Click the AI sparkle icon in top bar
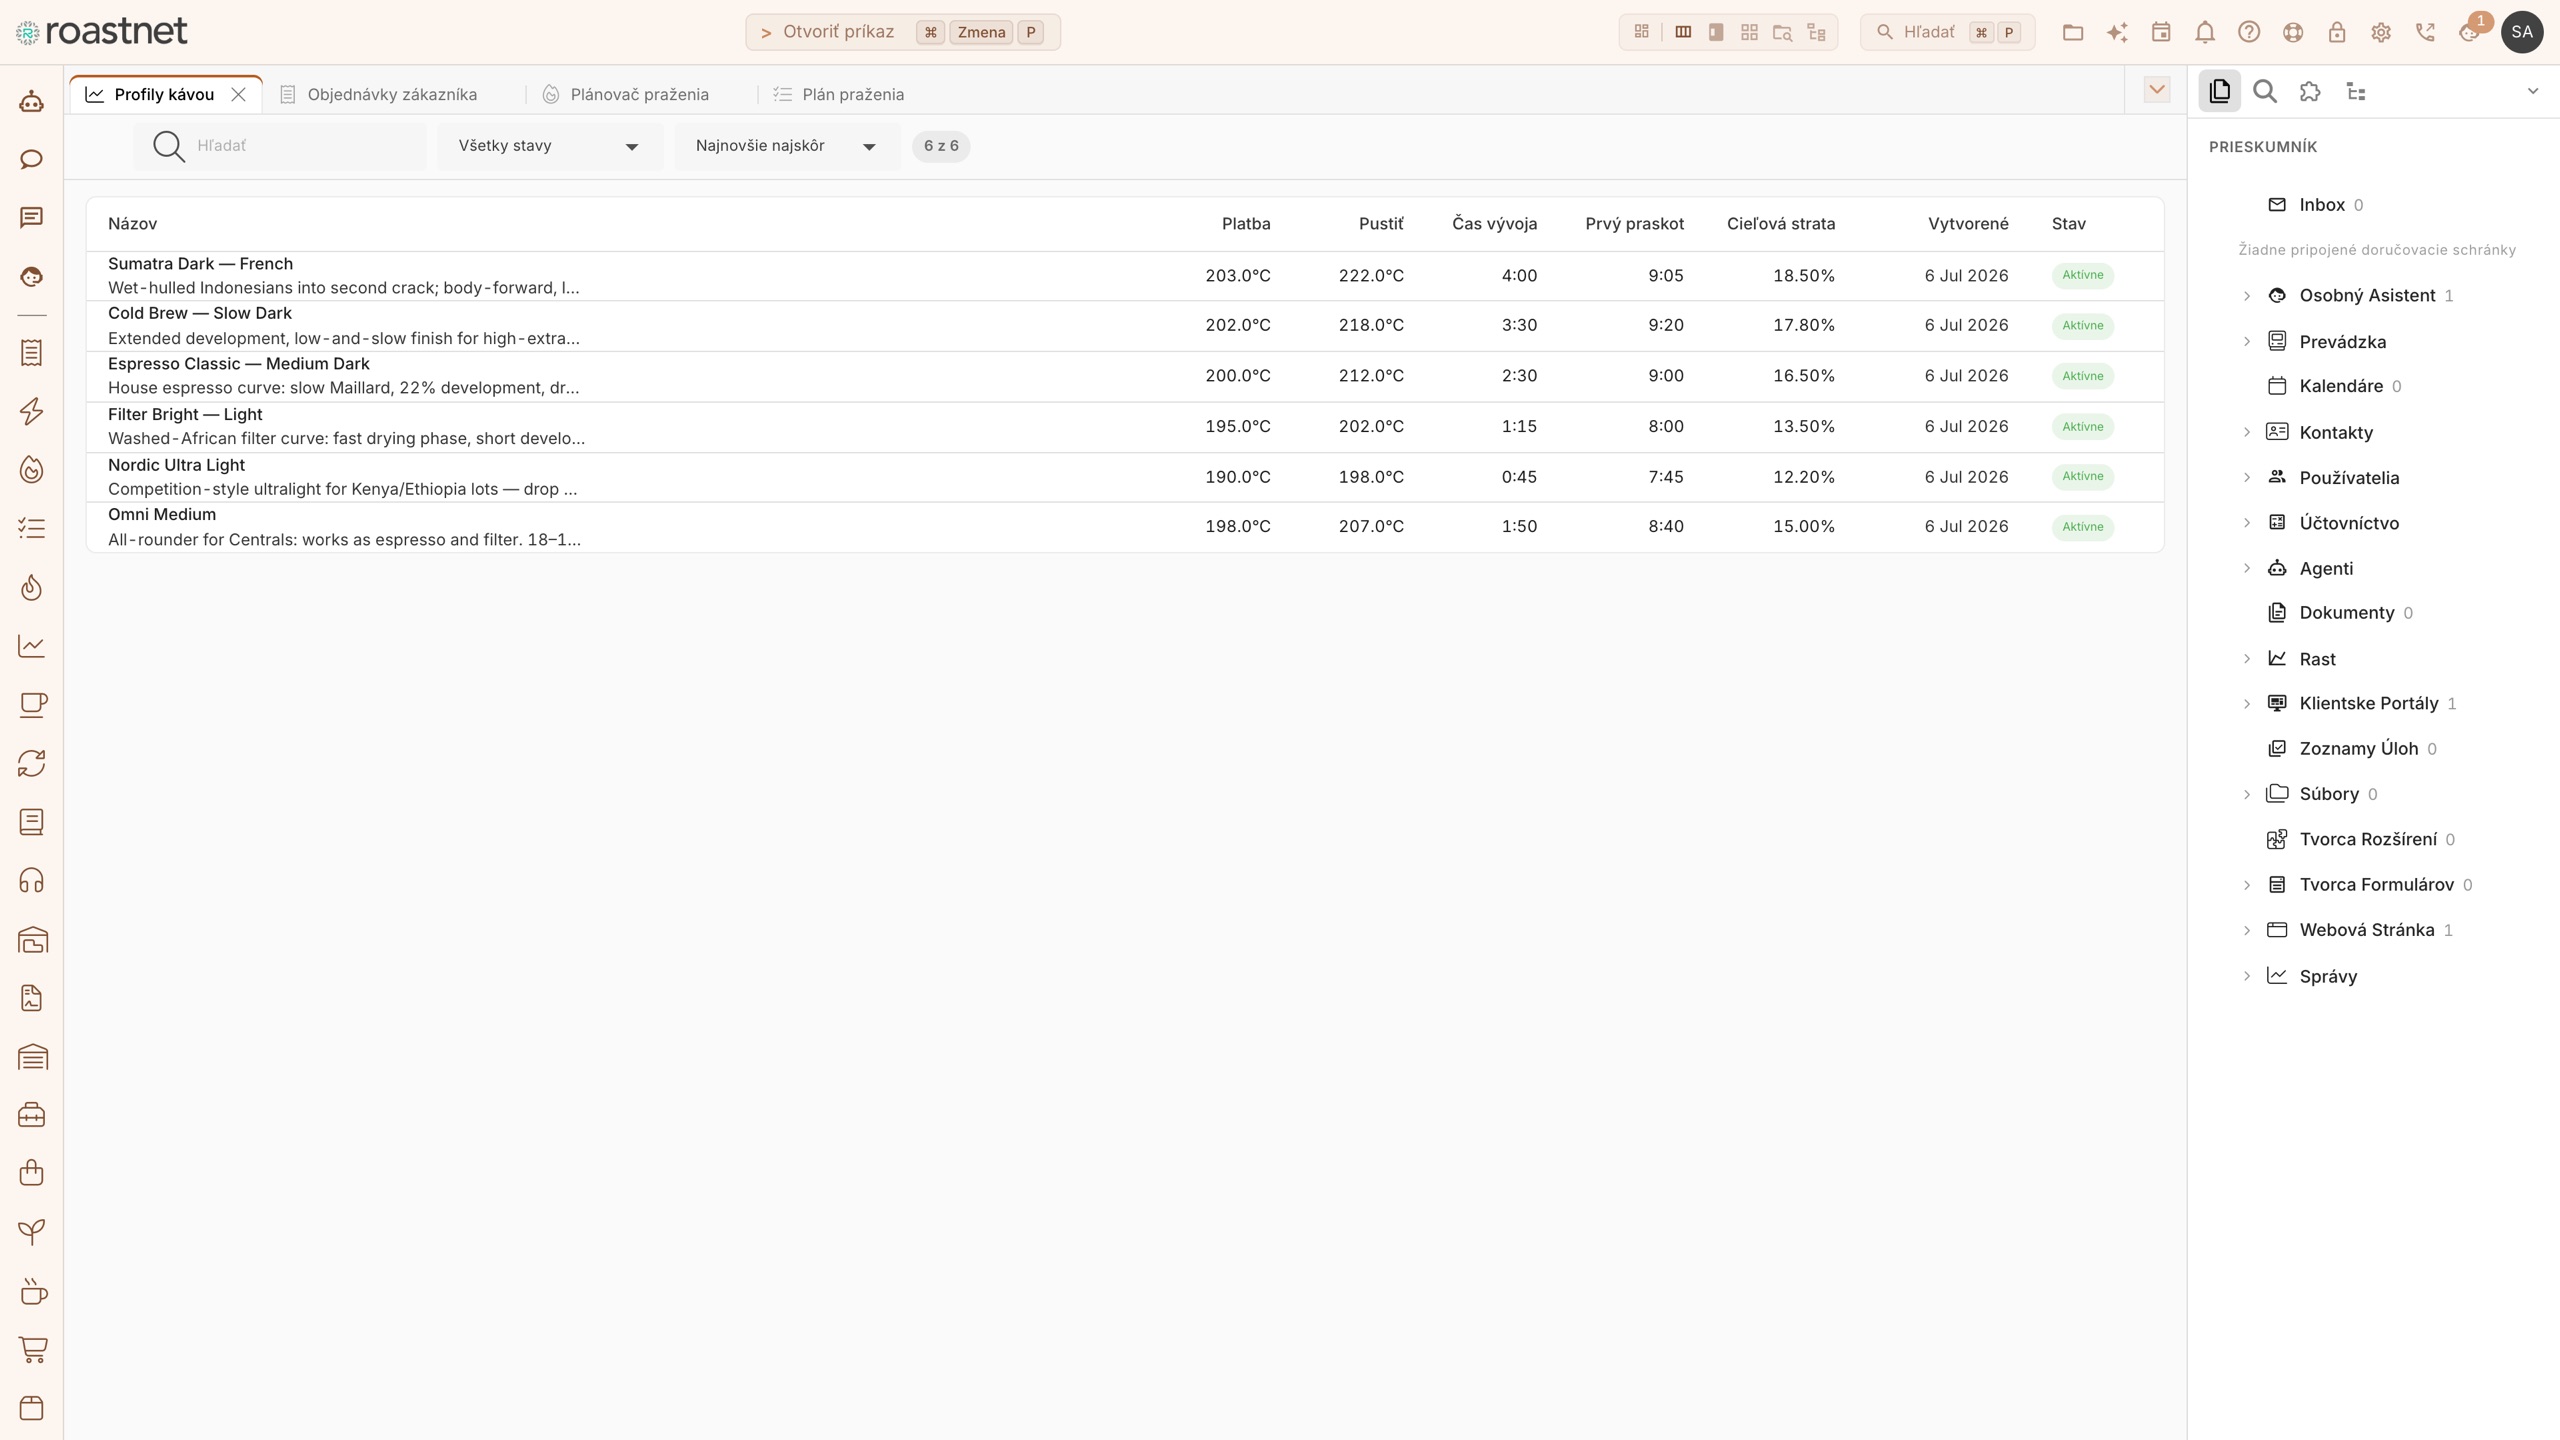2560x1440 pixels. (x=2116, y=32)
